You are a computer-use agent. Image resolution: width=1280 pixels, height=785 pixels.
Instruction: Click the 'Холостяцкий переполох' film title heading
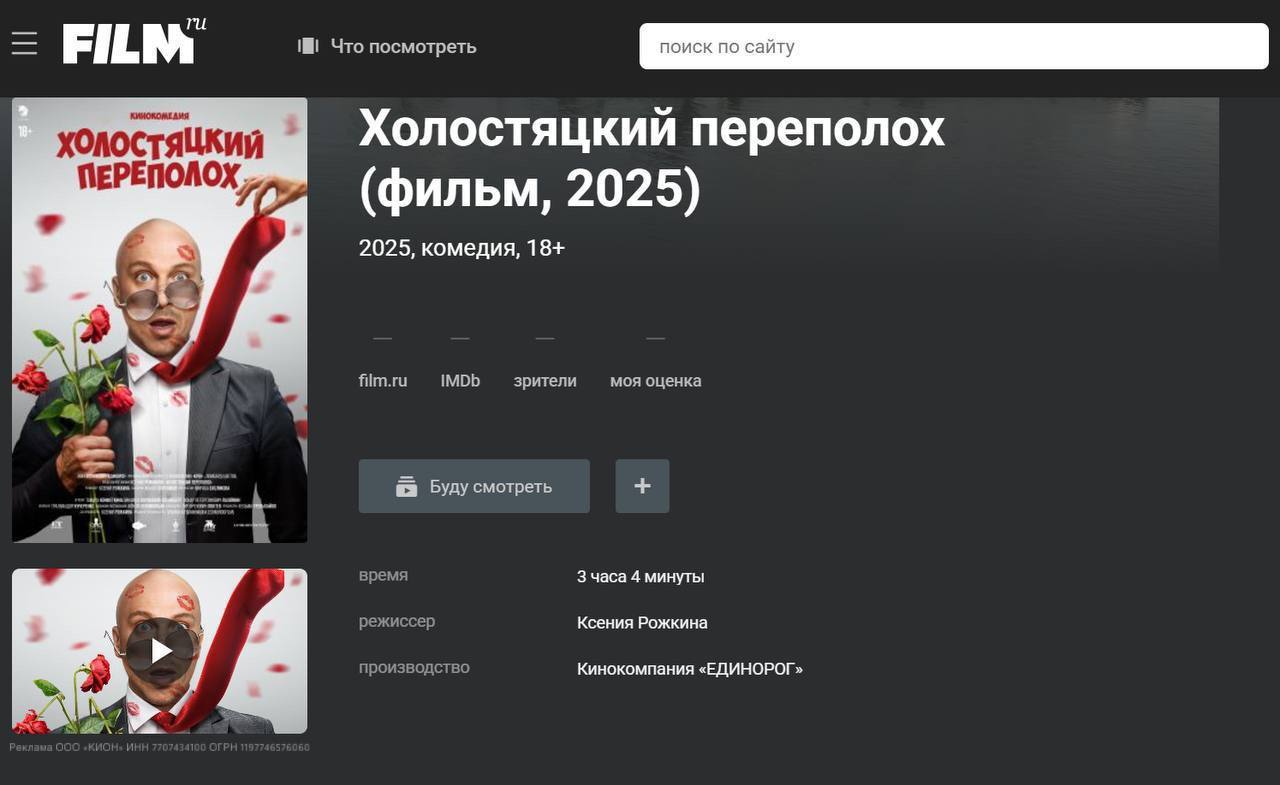652,158
